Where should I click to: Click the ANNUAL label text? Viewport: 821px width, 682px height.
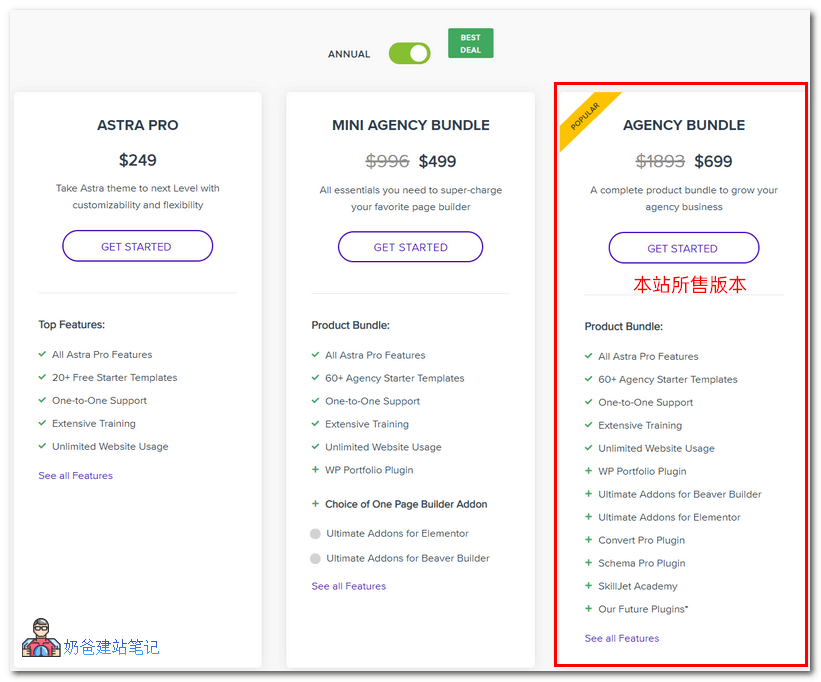tap(349, 54)
